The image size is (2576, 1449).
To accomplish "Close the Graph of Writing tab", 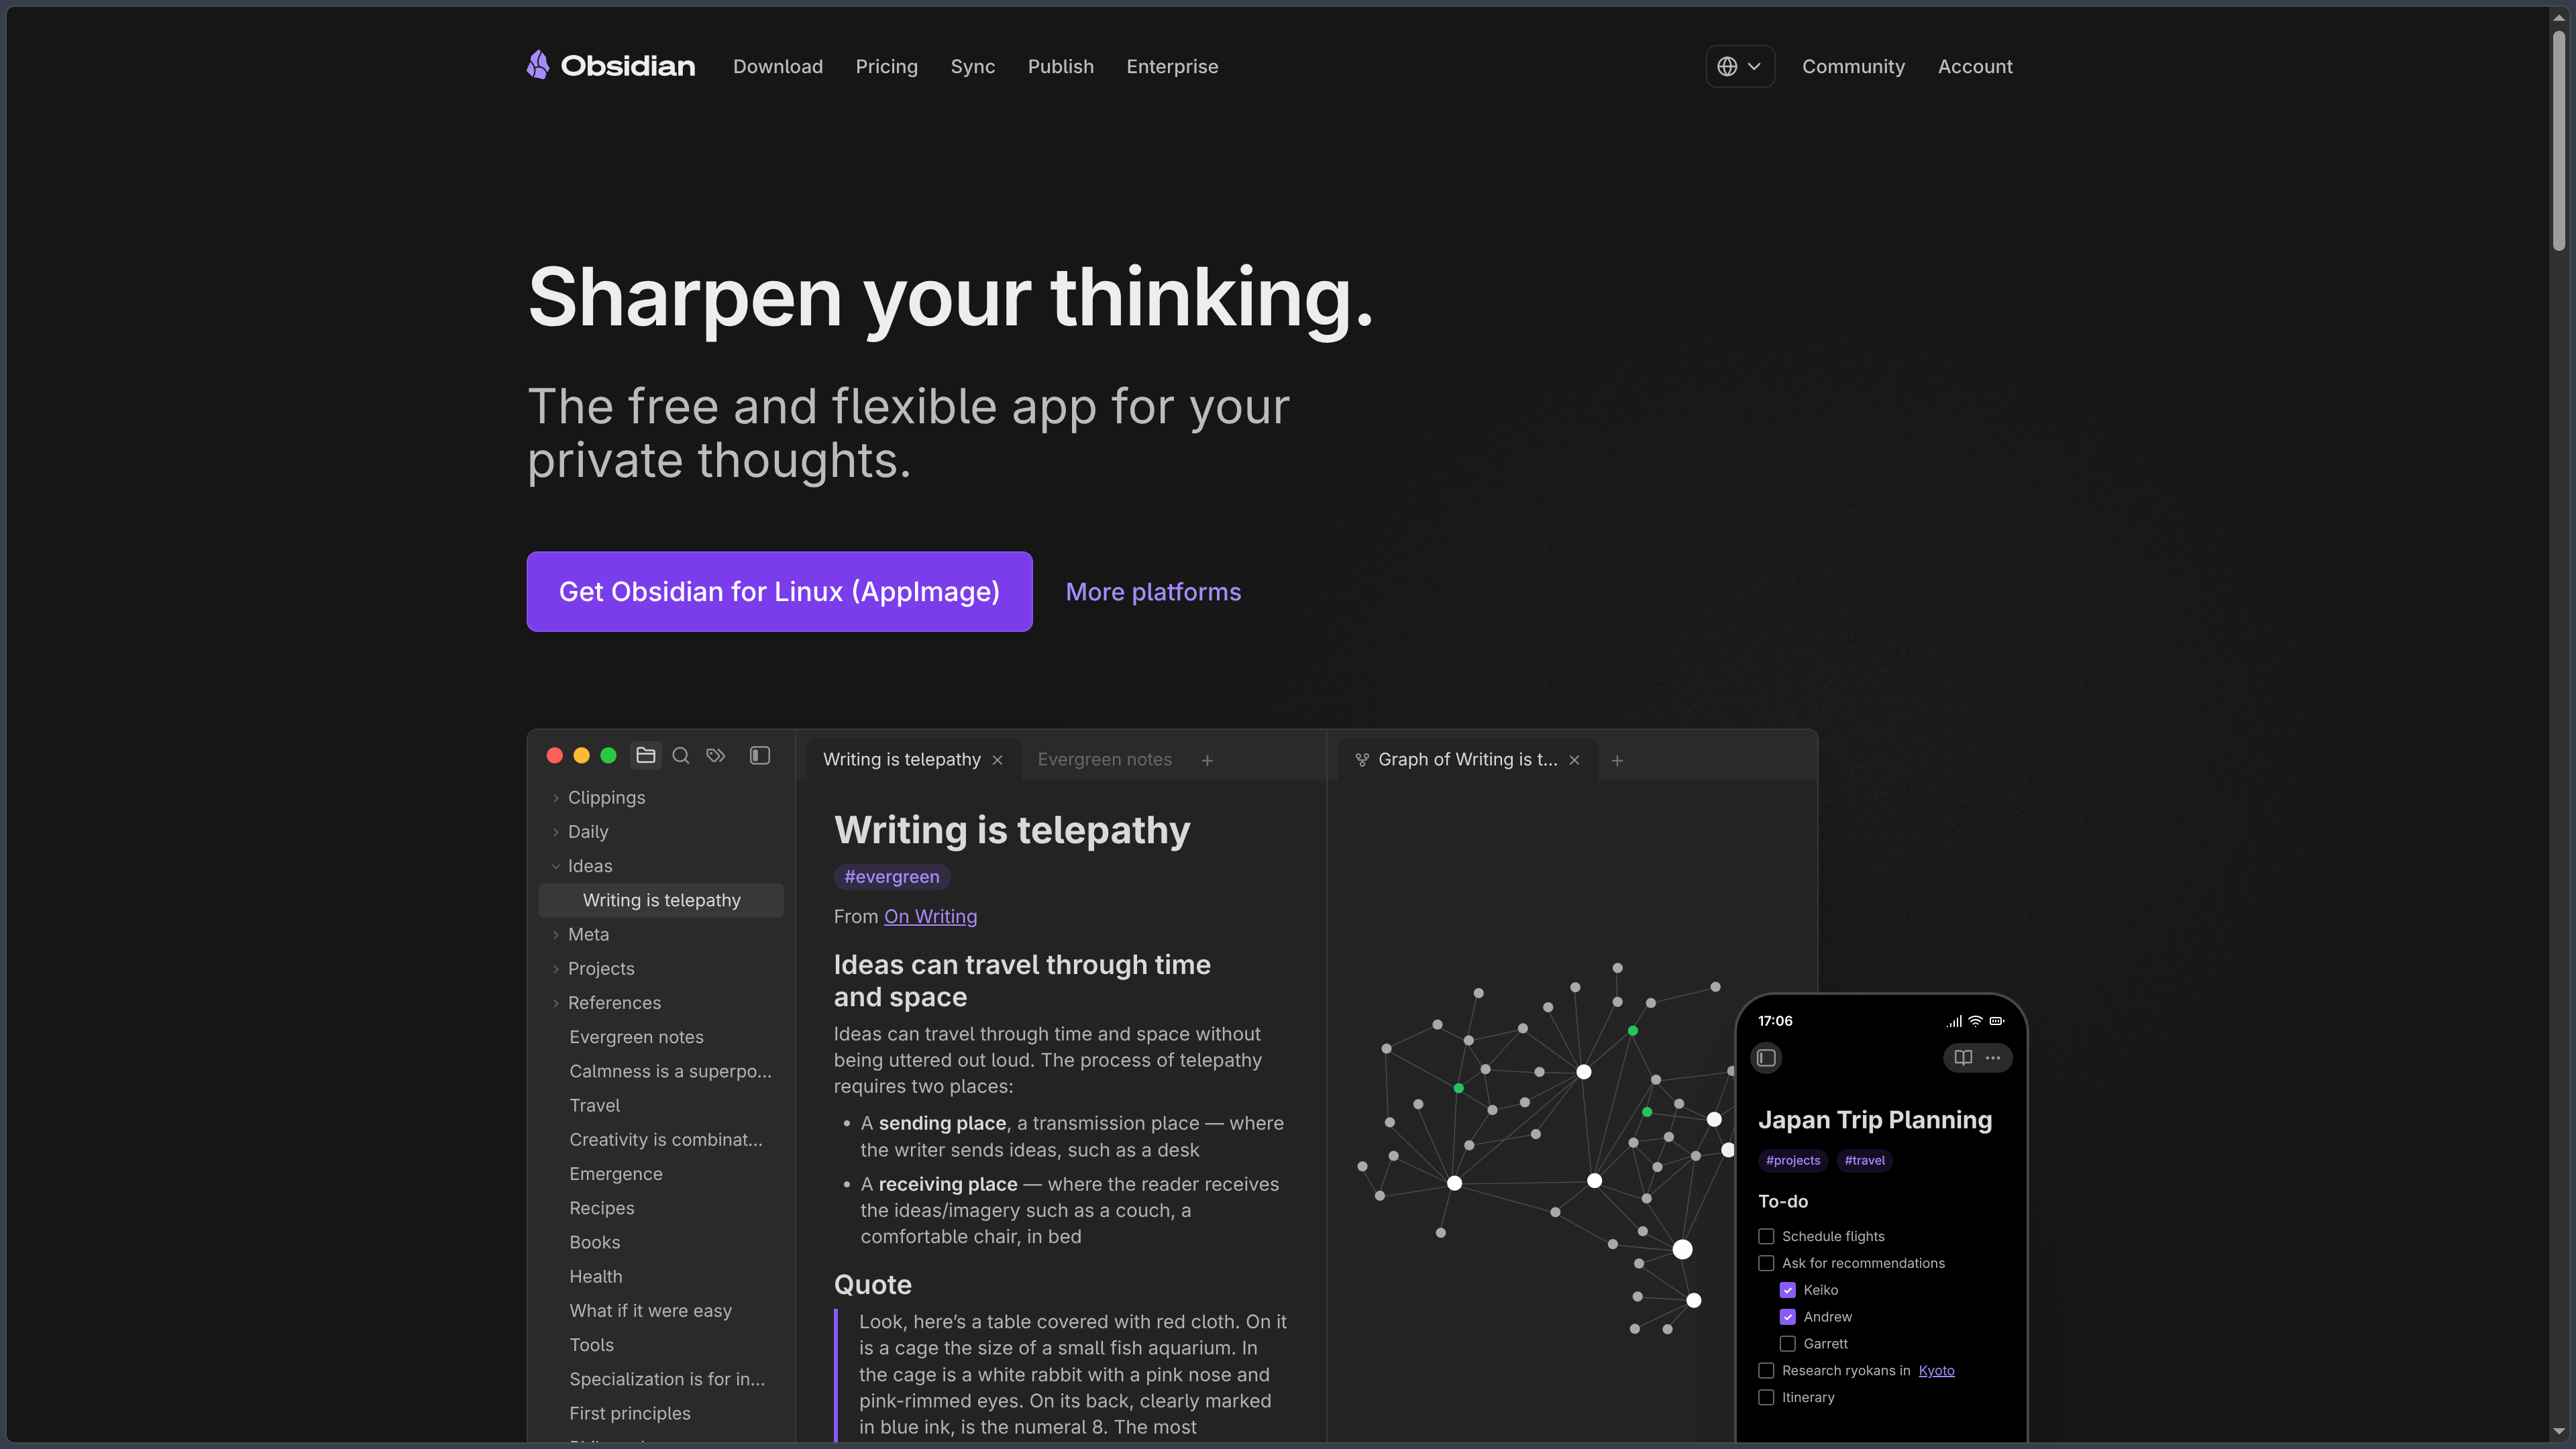I will pos(1574,760).
